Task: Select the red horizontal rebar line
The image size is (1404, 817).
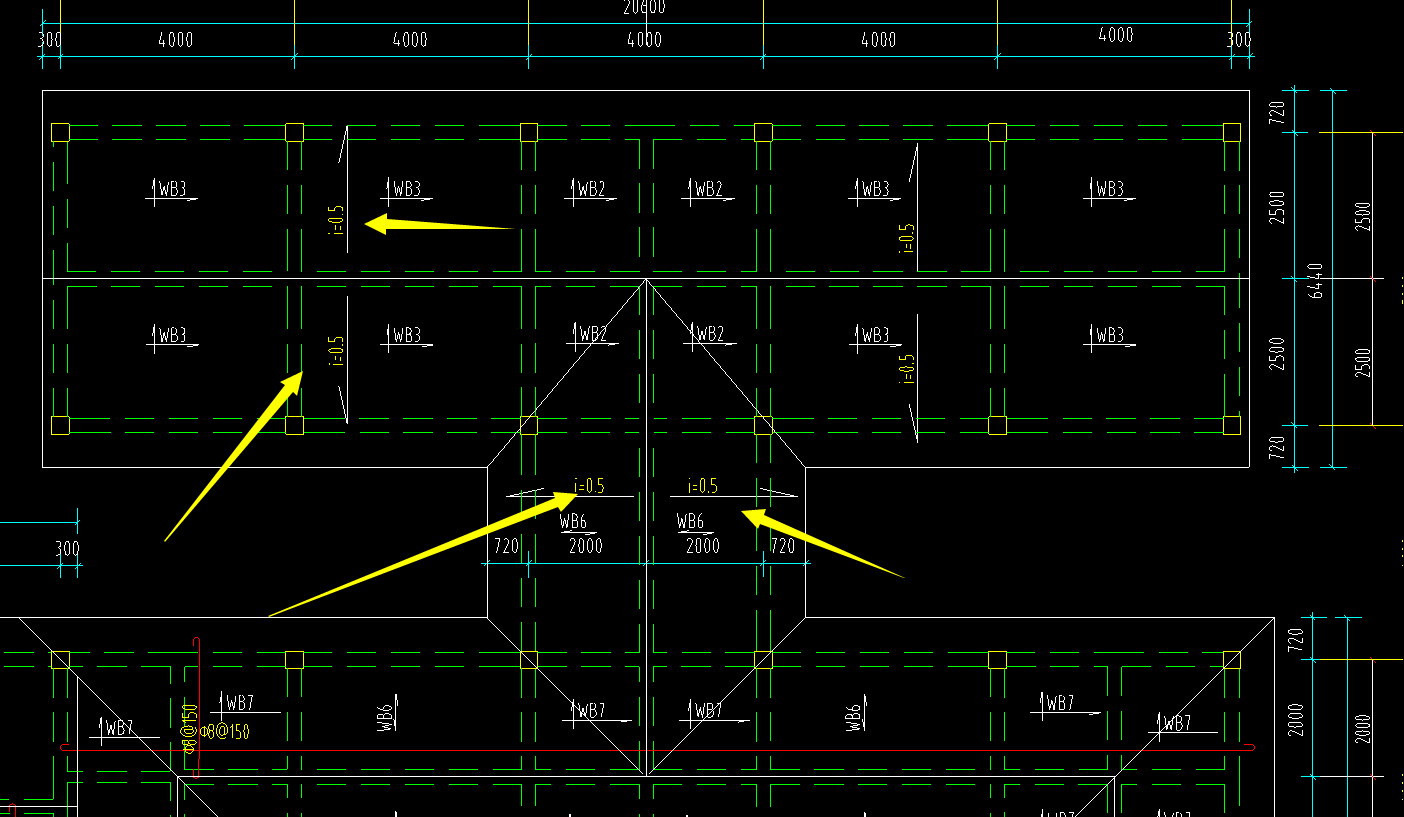Action: 657,747
